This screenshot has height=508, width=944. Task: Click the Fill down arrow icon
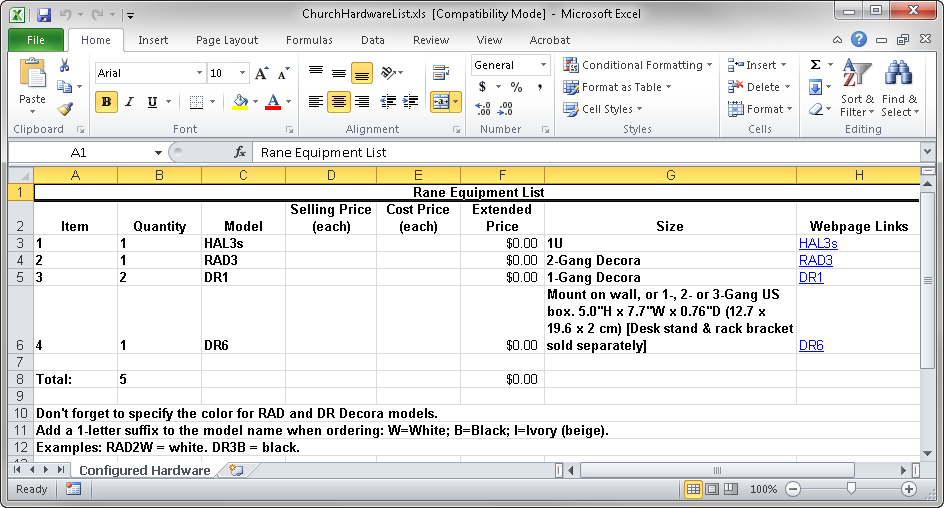[815, 87]
